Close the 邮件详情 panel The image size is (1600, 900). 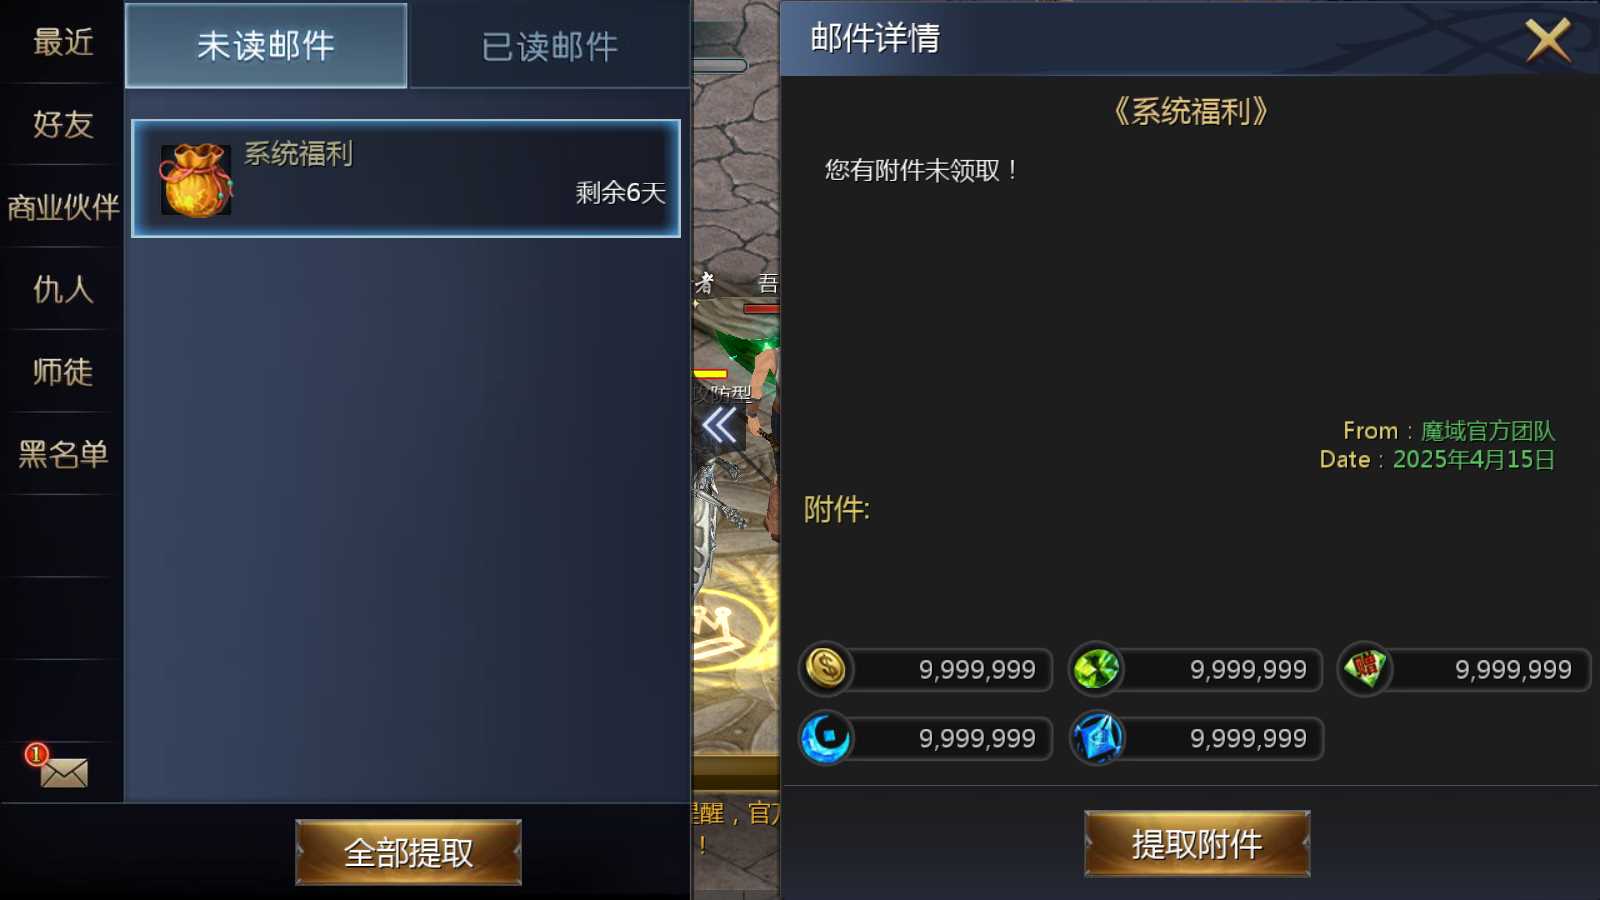(x=1548, y=40)
